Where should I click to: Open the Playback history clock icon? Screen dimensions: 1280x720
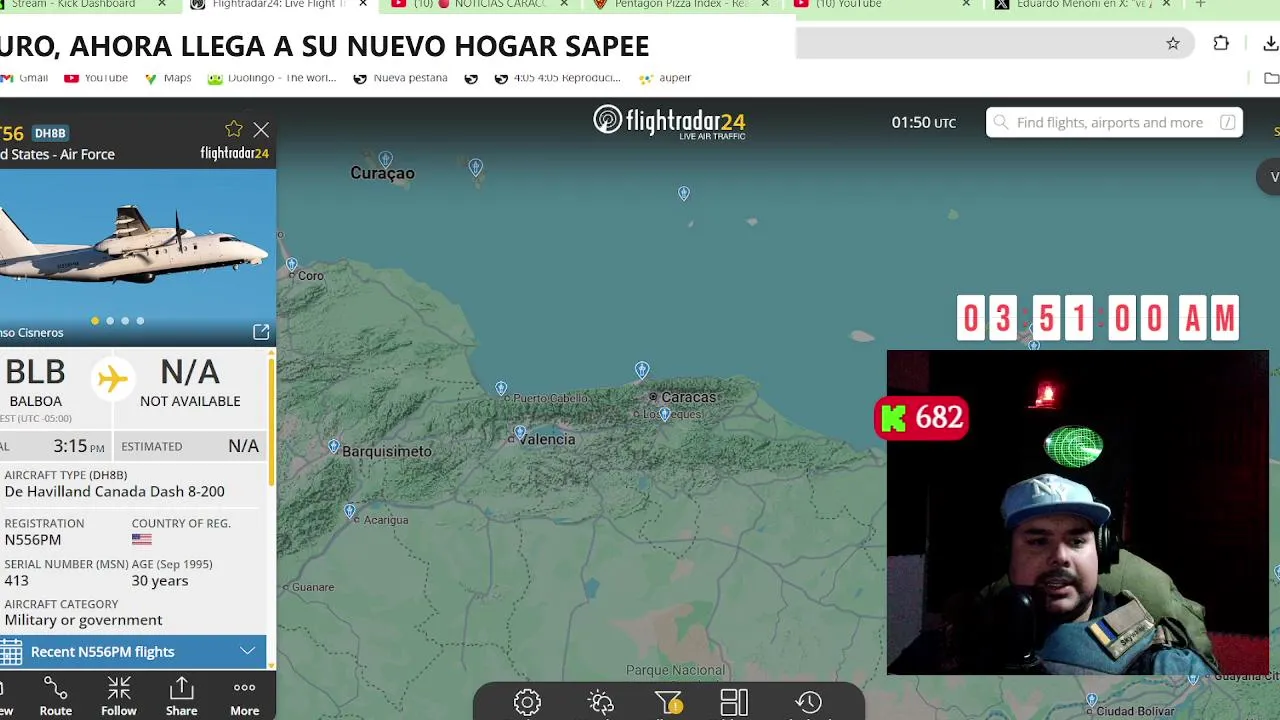pos(808,702)
